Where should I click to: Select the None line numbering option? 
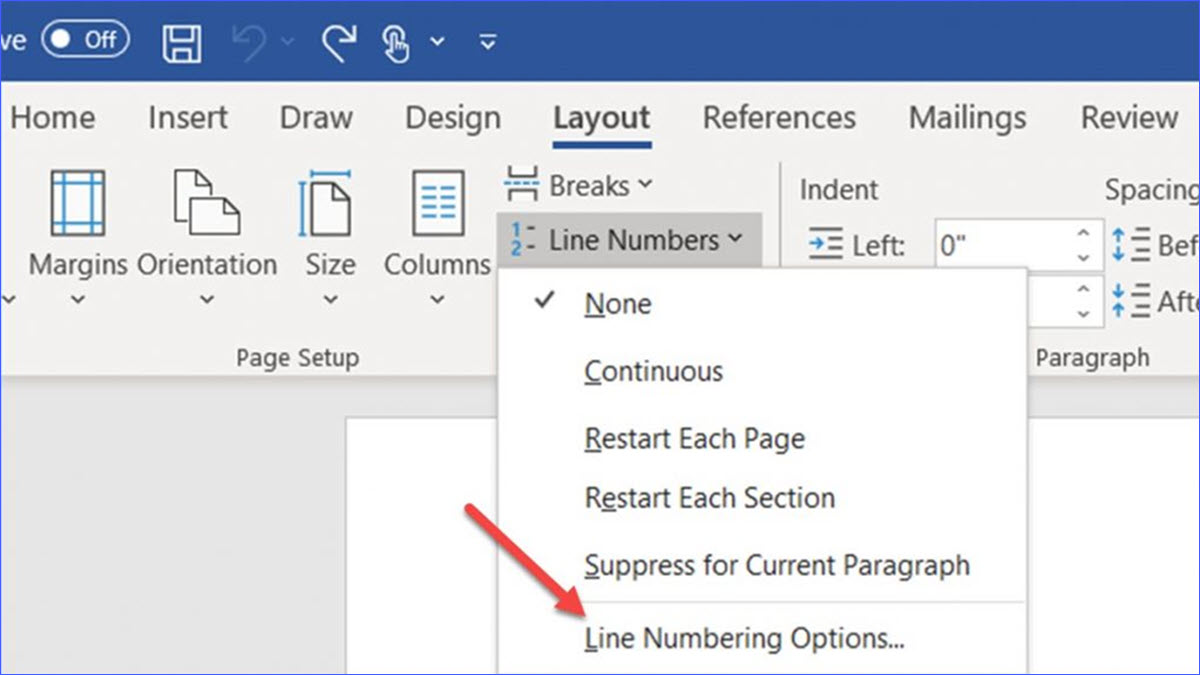click(617, 304)
